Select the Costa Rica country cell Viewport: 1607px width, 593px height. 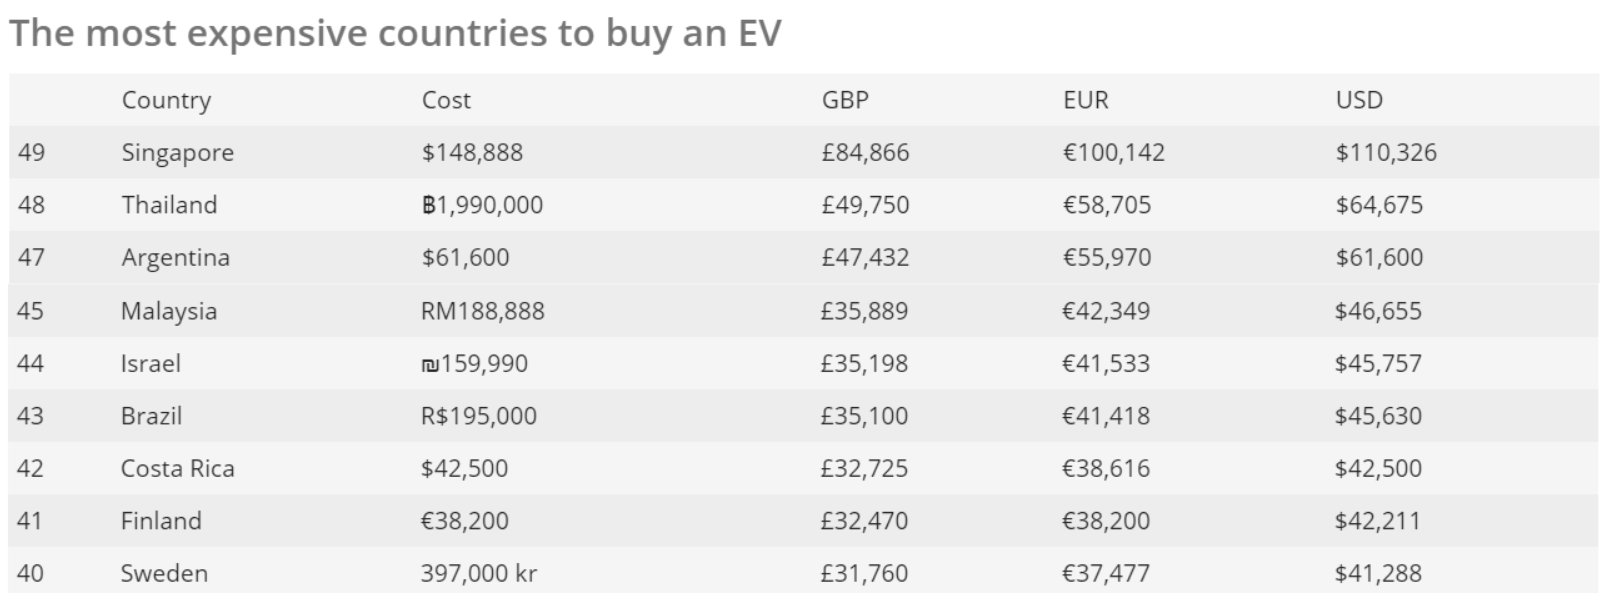pos(177,468)
